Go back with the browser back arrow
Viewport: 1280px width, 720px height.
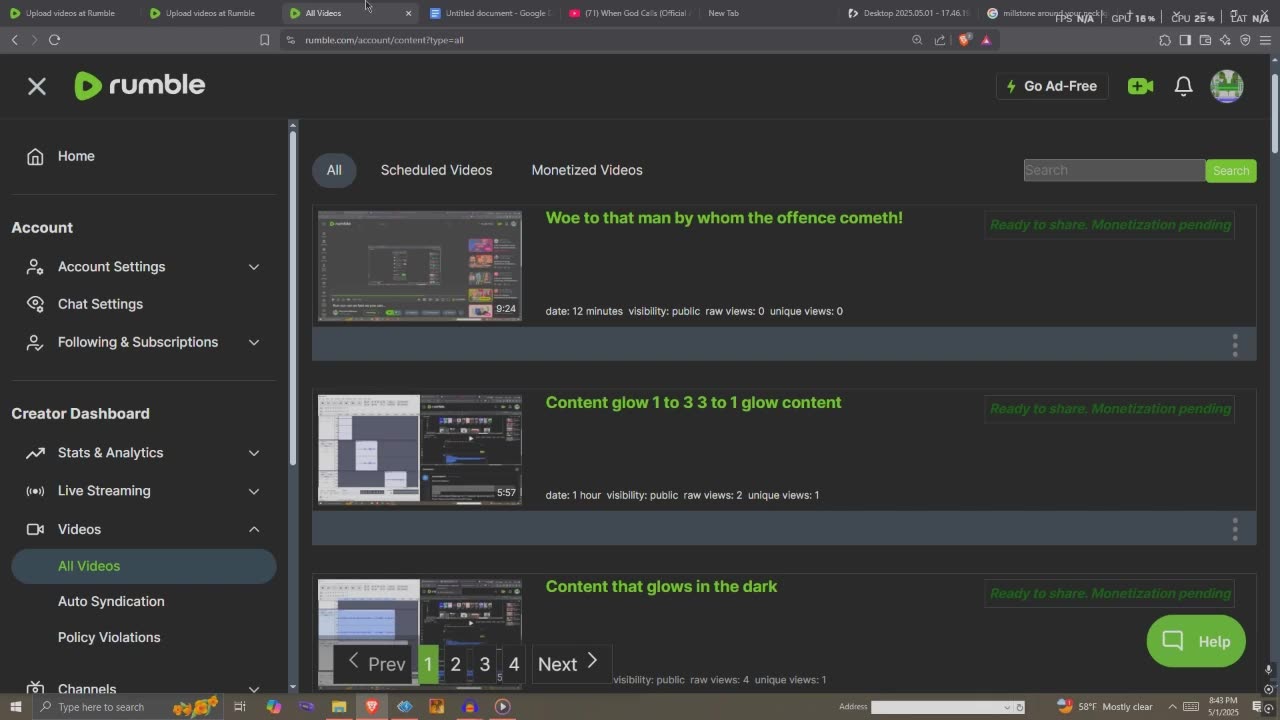click(14, 40)
